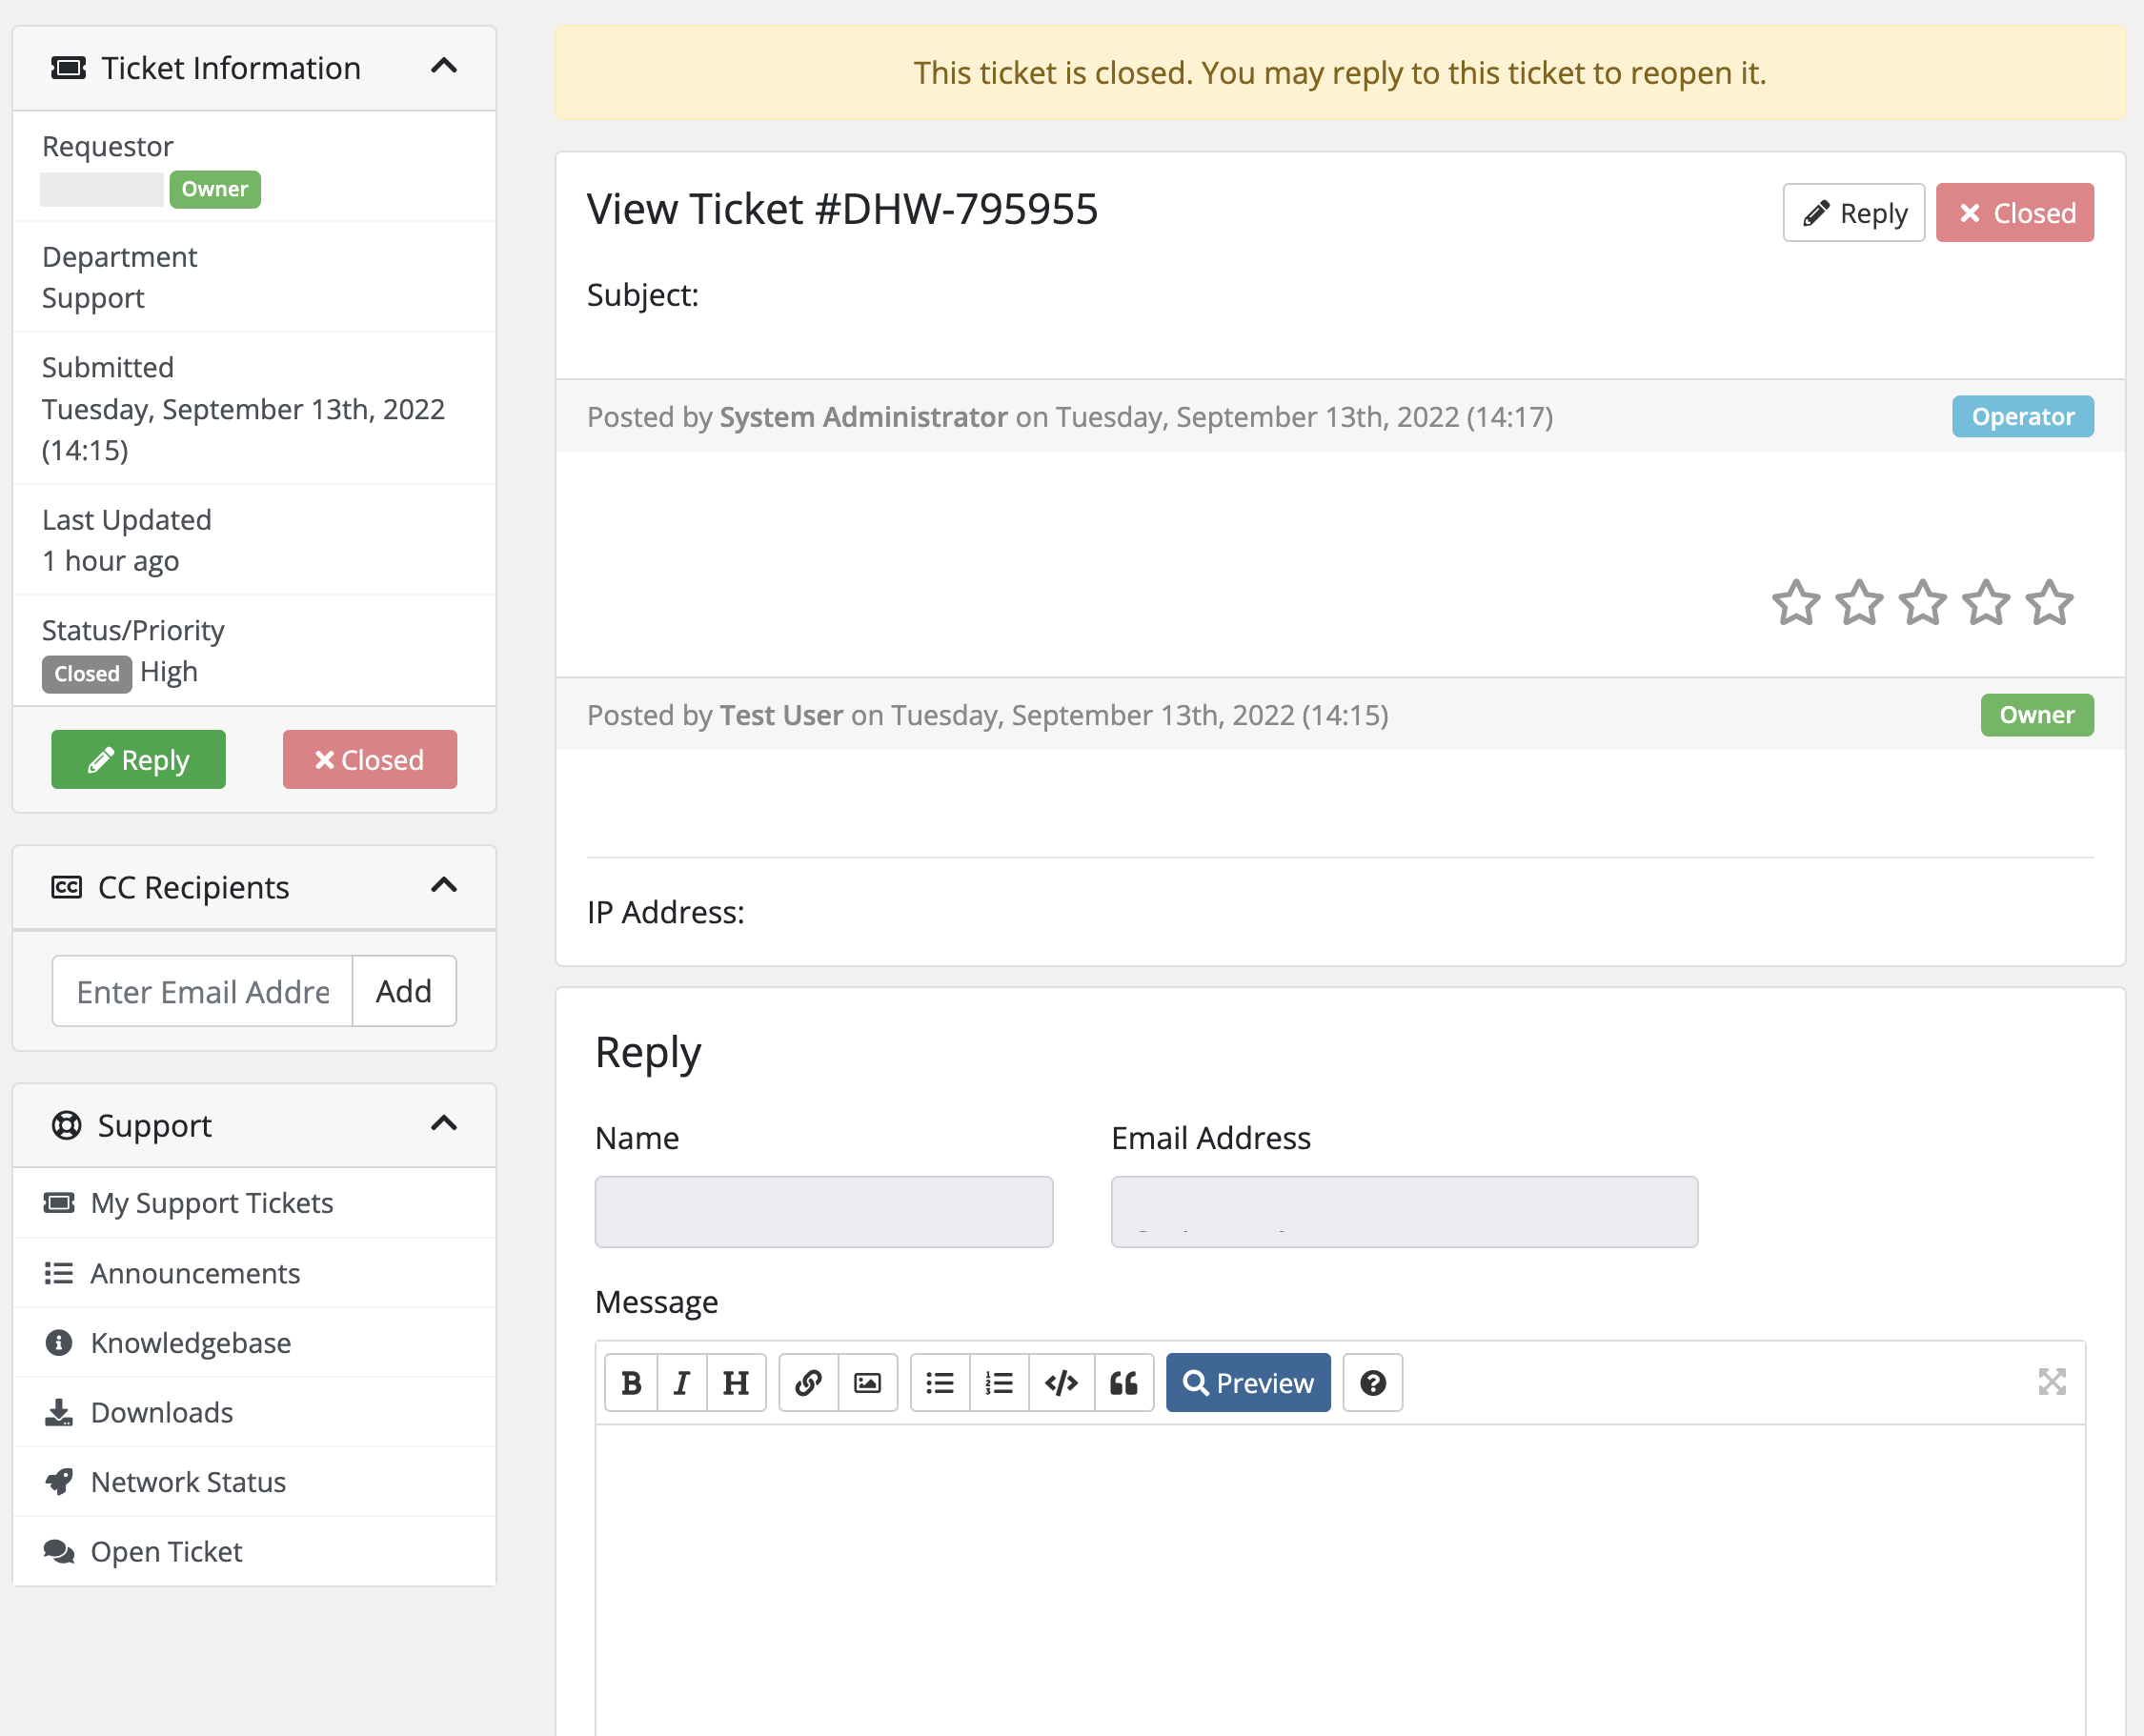The image size is (2144, 1736).
Task: Toggle bold formatting in message editor
Action: [631, 1383]
